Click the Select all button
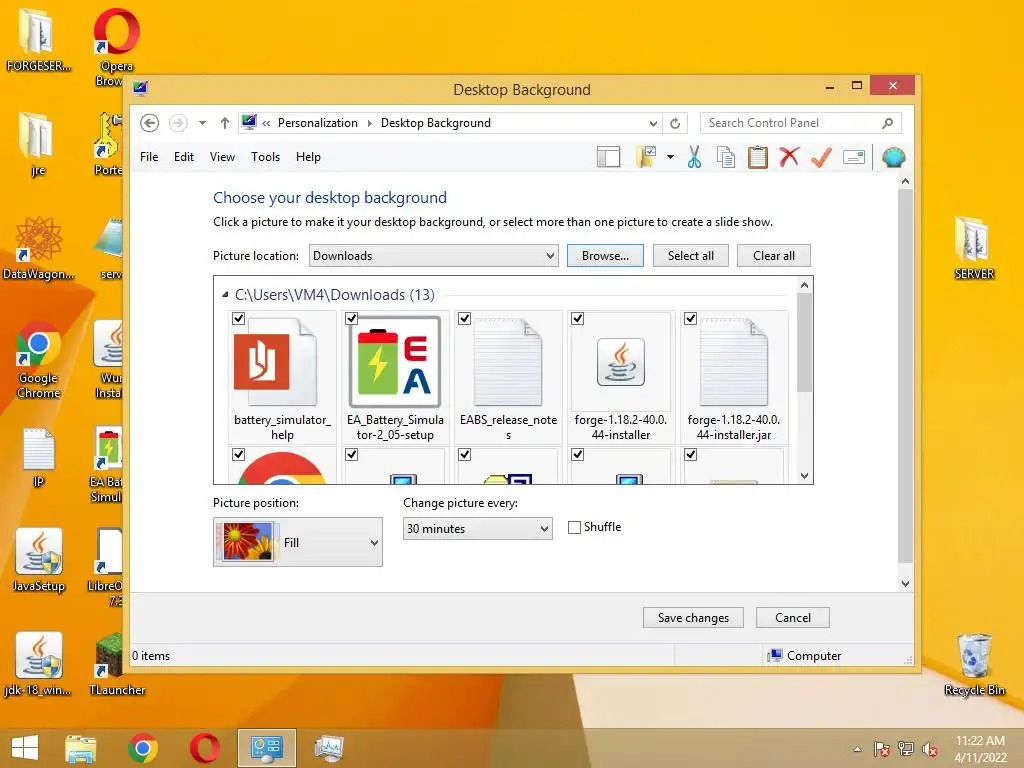Viewport: 1024px width, 768px height. click(x=690, y=256)
